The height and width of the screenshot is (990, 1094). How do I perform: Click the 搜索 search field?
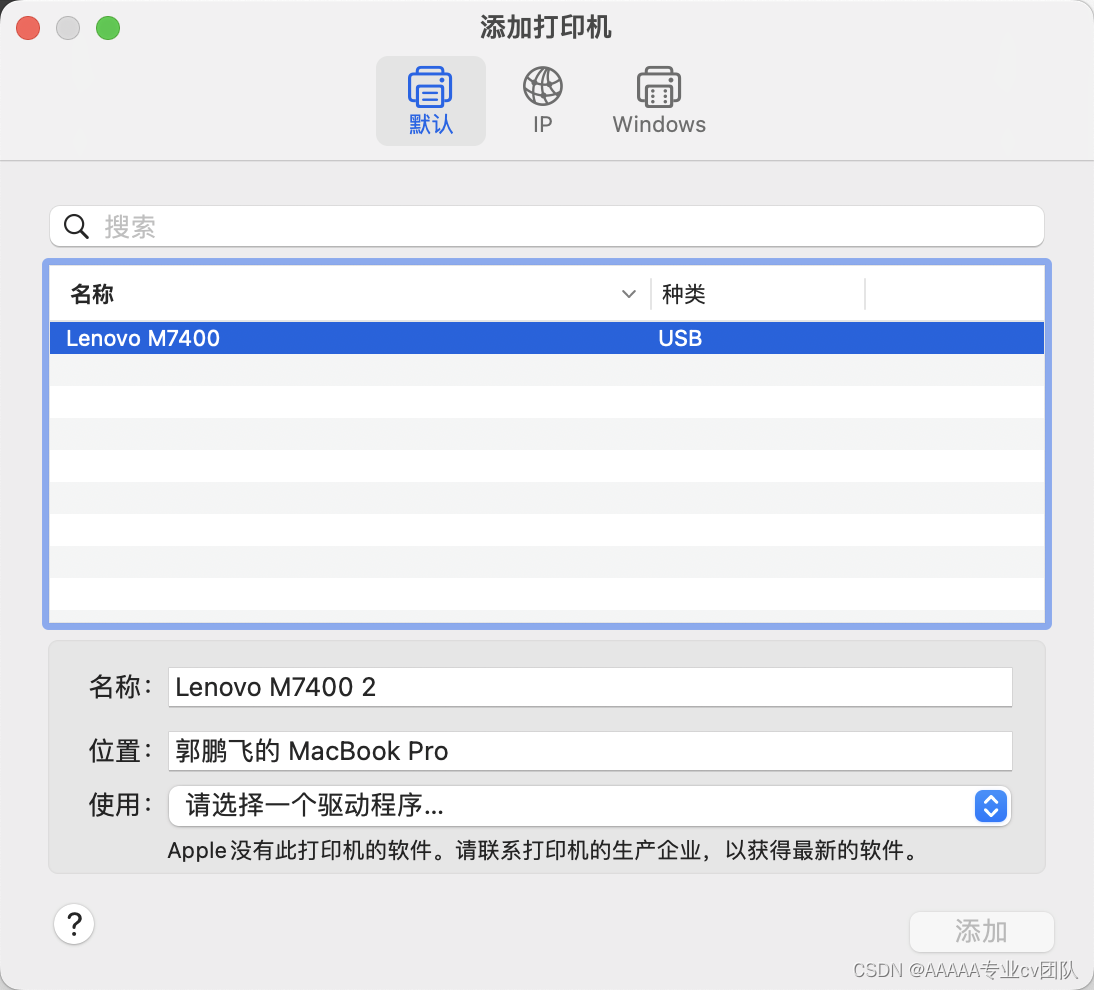(547, 226)
